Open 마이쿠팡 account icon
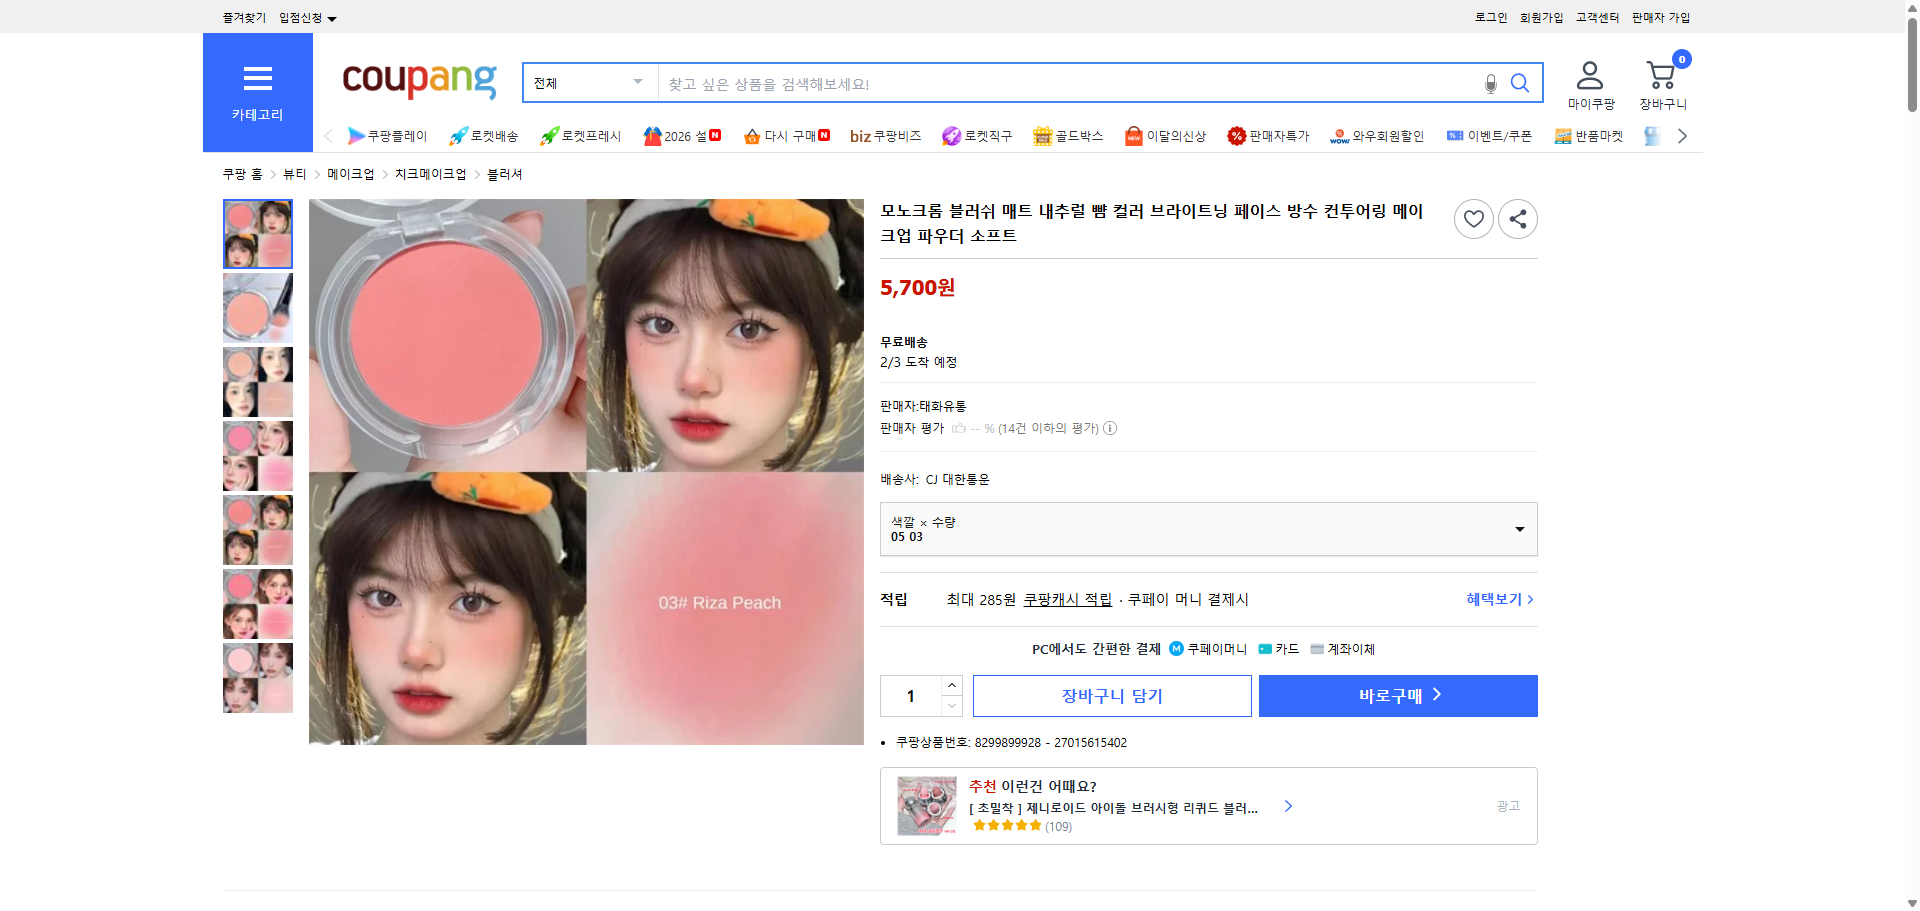The image size is (1920, 911). (1588, 74)
